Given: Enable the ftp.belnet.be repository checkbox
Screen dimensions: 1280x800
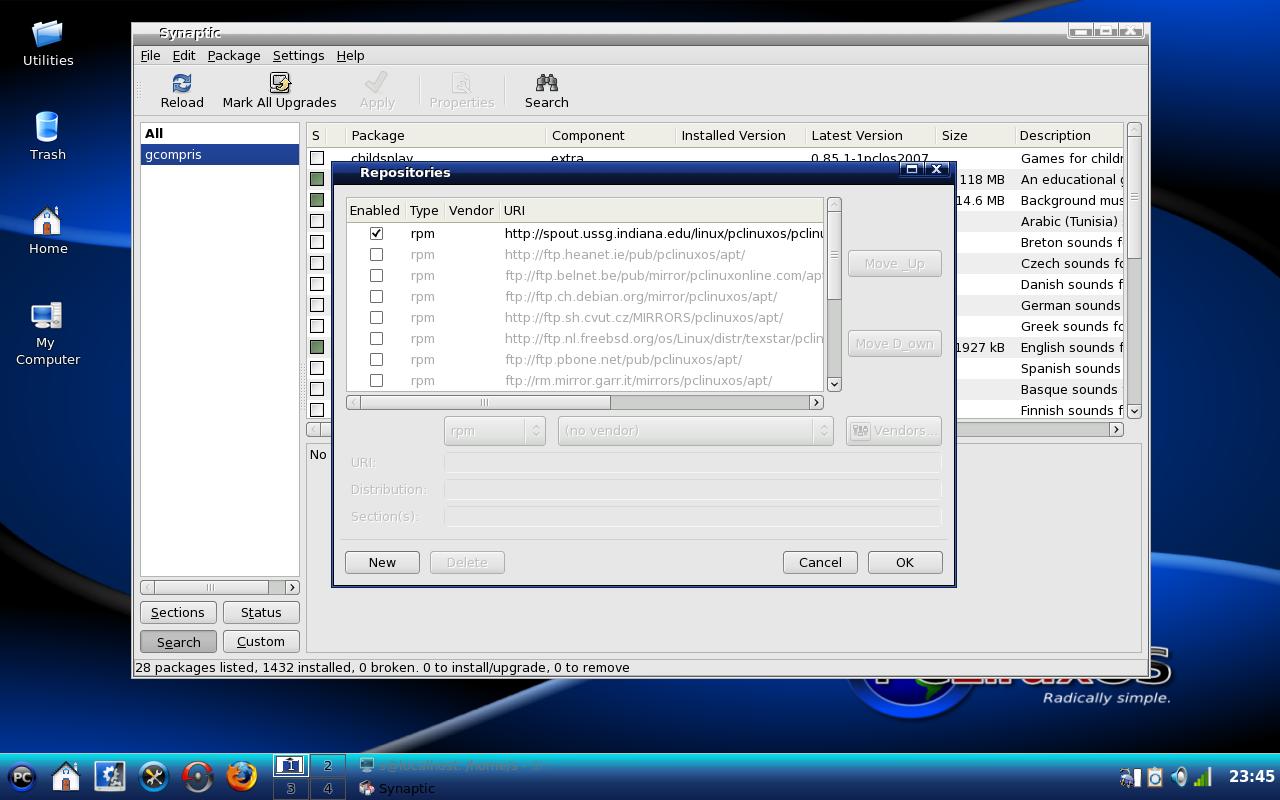Looking at the screenshot, I should click(x=376, y=275).
